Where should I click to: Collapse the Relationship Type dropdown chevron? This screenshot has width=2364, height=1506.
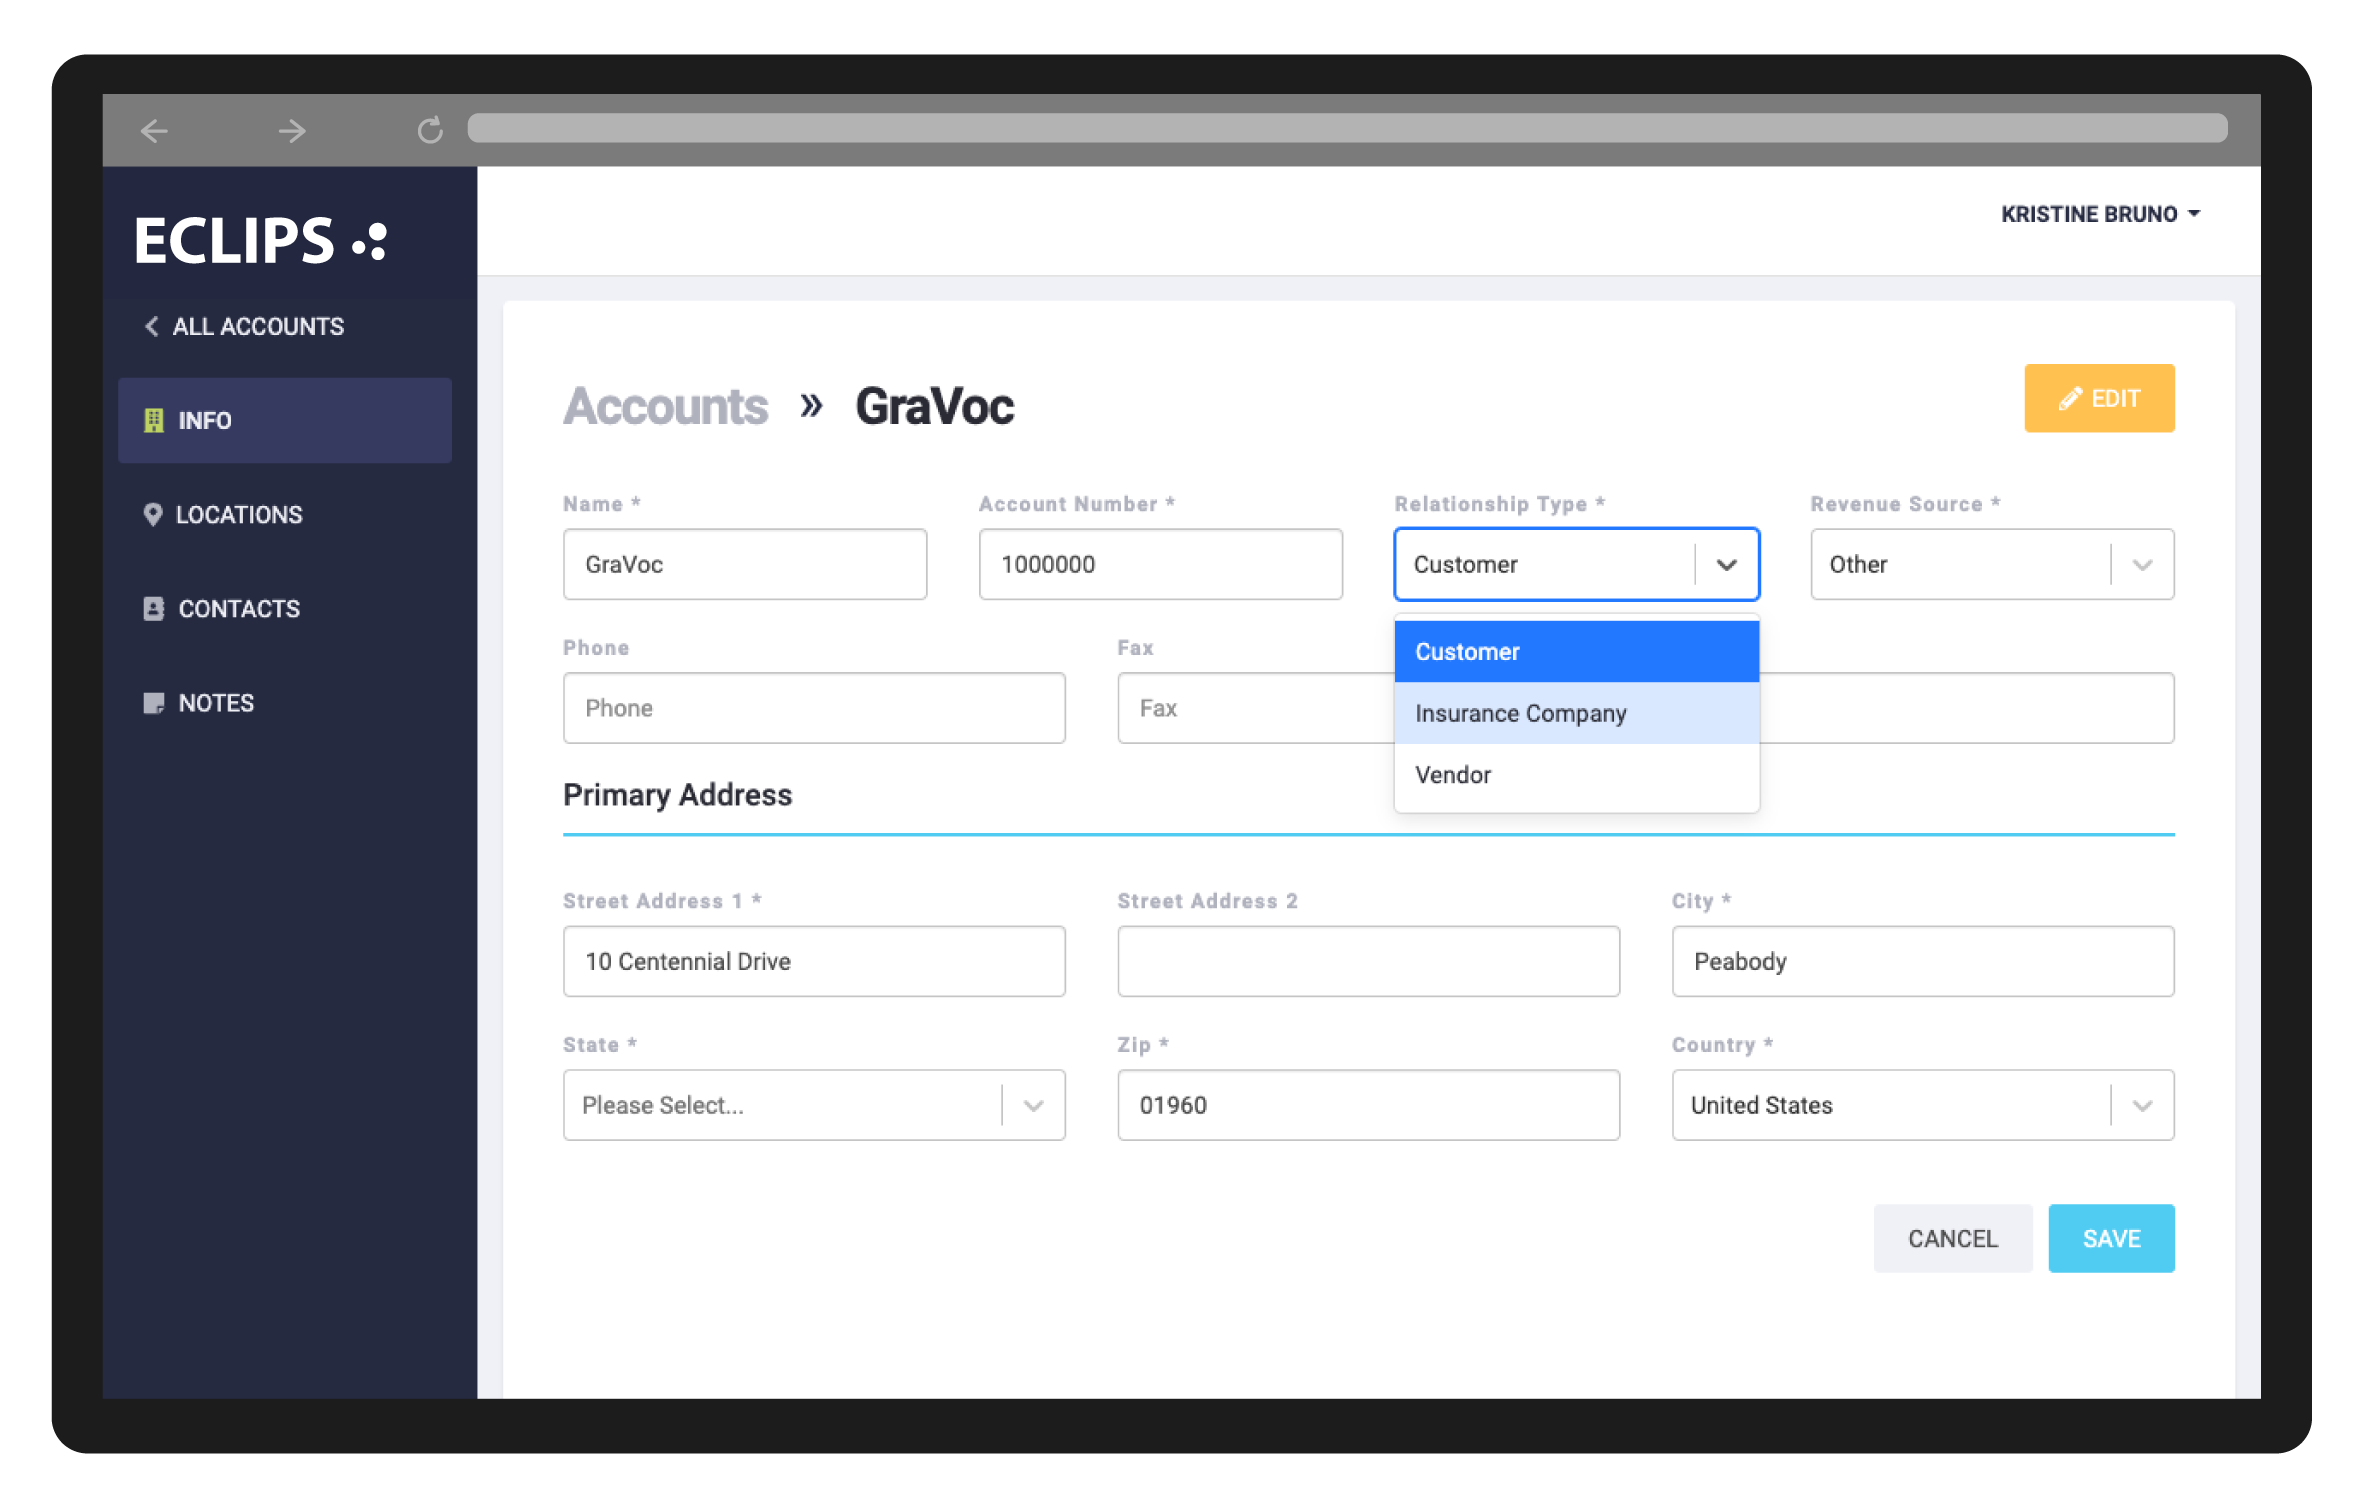[x=1727, y=564]
